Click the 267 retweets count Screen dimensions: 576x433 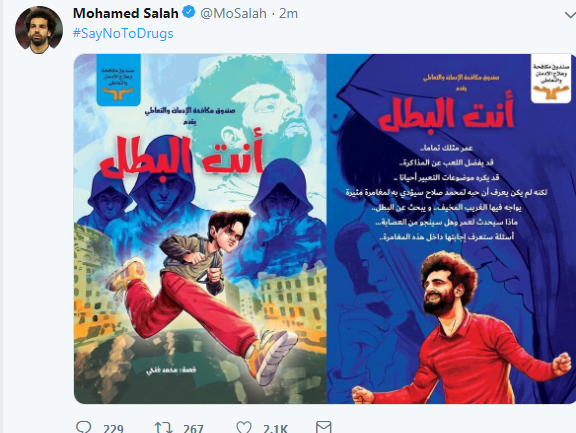click(x=193, y=429)
